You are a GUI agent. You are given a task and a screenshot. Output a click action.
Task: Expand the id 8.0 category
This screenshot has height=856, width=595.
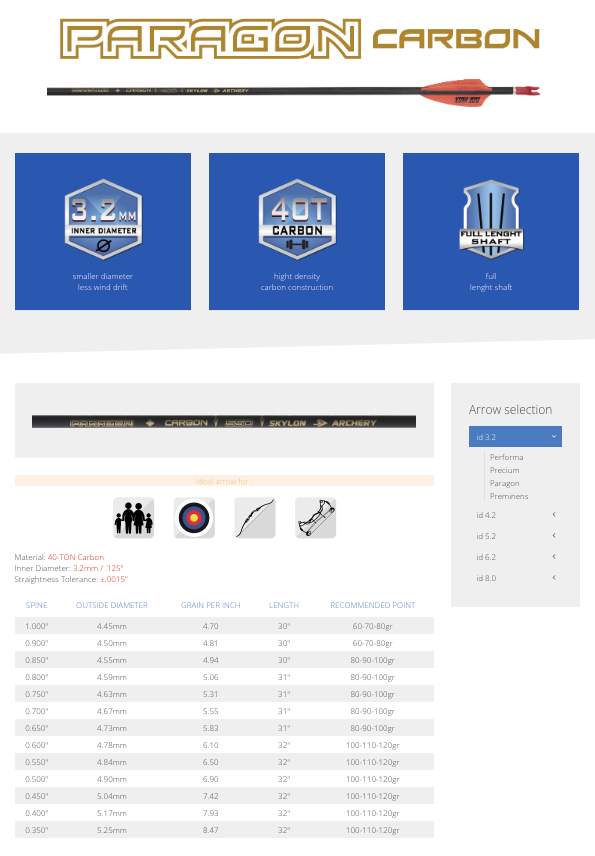(x=515, y=578)
